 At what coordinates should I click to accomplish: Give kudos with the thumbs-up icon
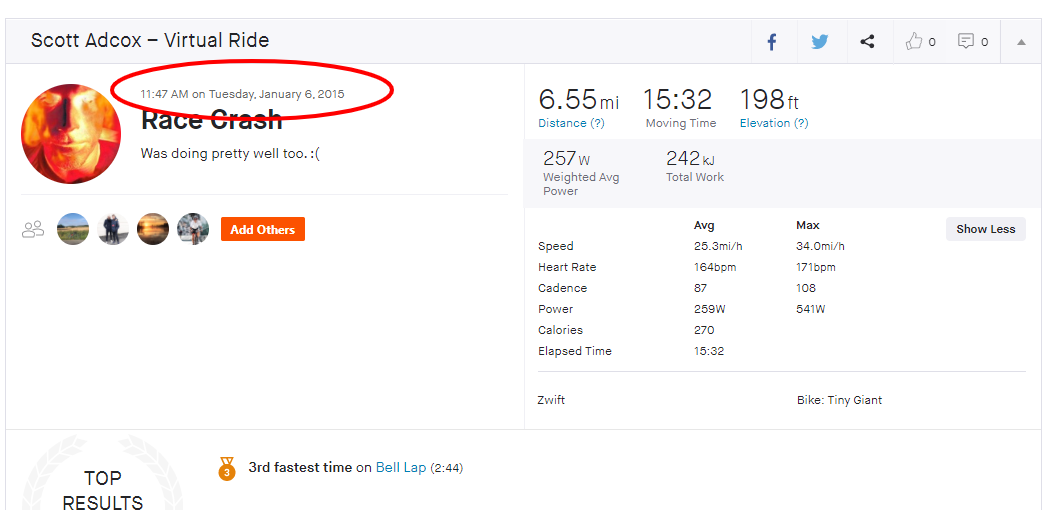914,42
